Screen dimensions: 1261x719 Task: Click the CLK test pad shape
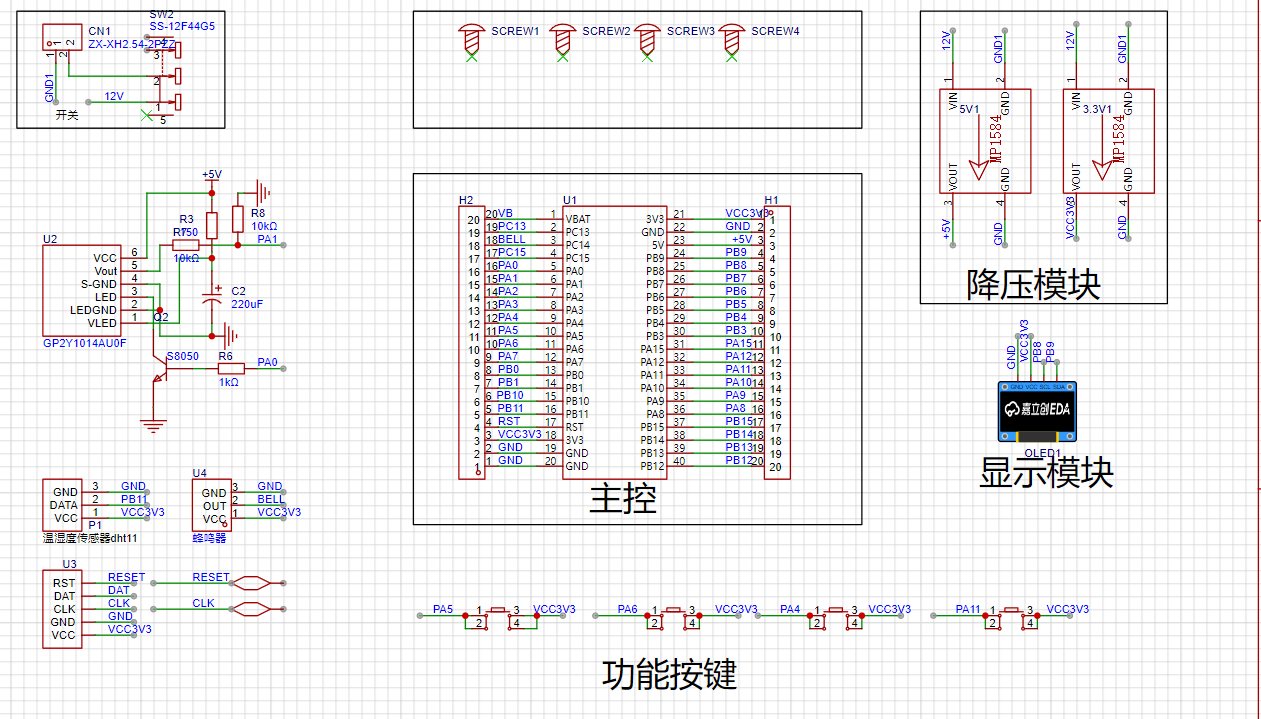pos(250,609)
